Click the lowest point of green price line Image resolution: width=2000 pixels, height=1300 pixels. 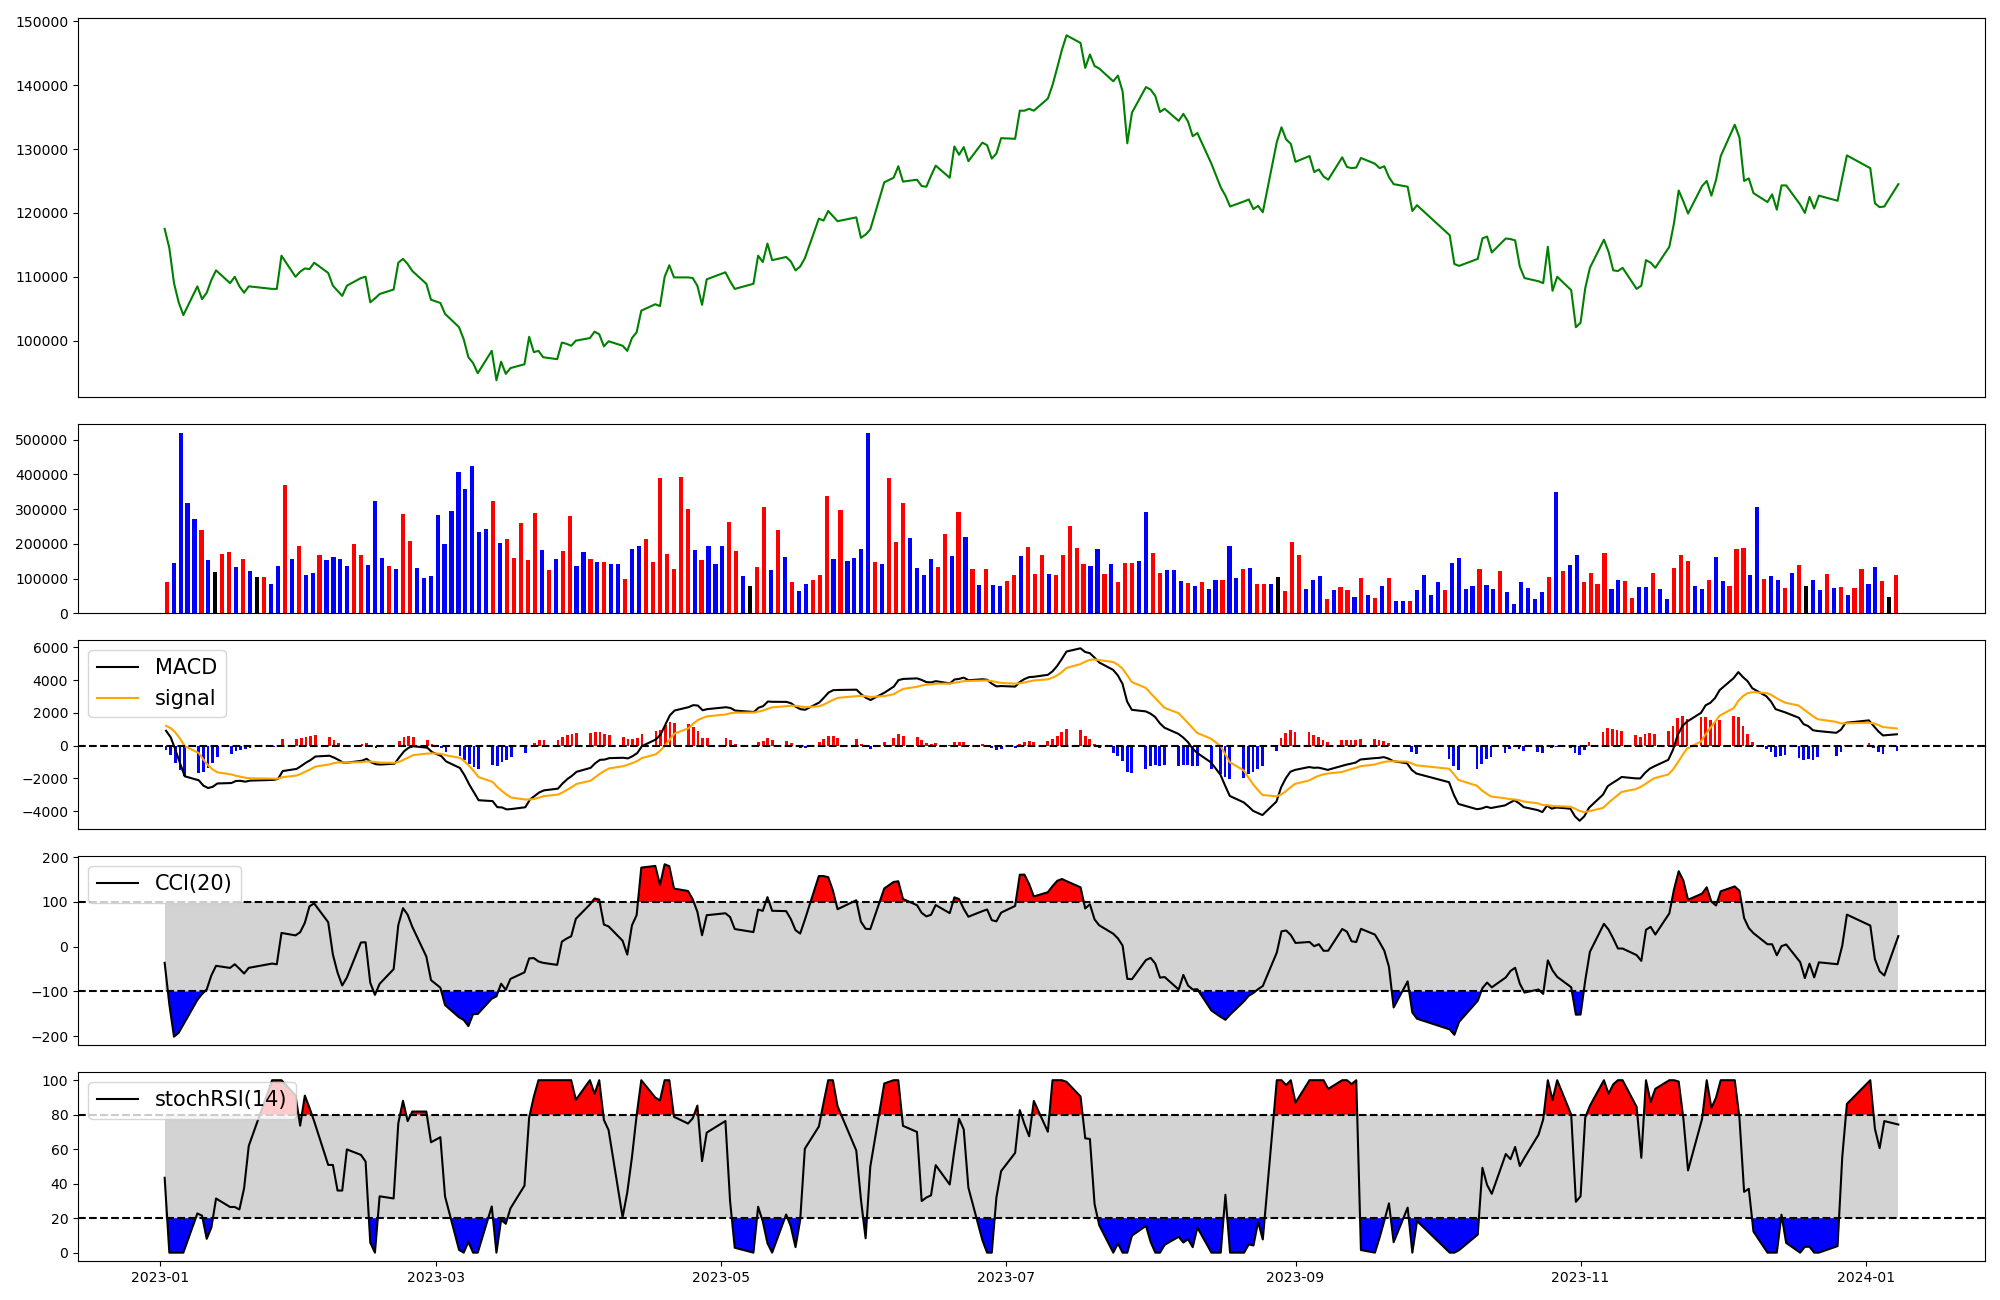(496, 379)
